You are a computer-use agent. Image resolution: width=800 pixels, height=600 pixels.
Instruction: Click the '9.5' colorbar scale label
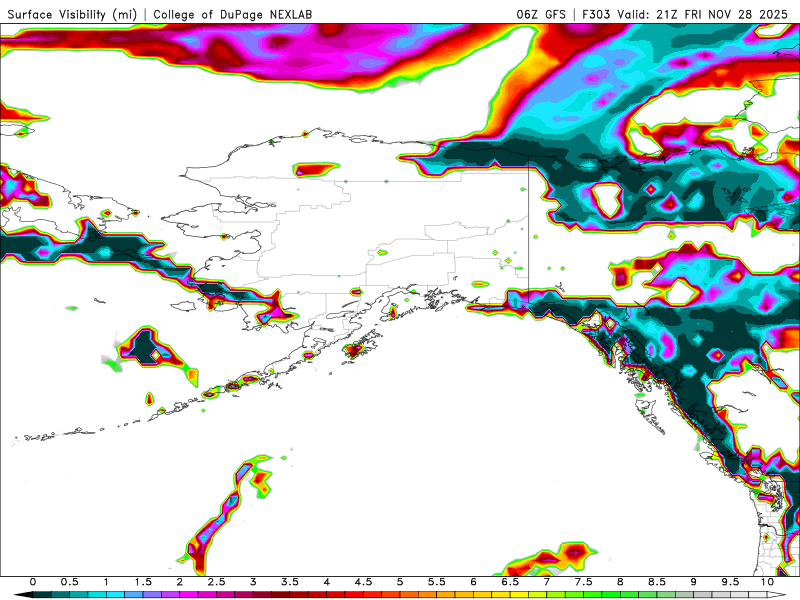tap(731, 582)
